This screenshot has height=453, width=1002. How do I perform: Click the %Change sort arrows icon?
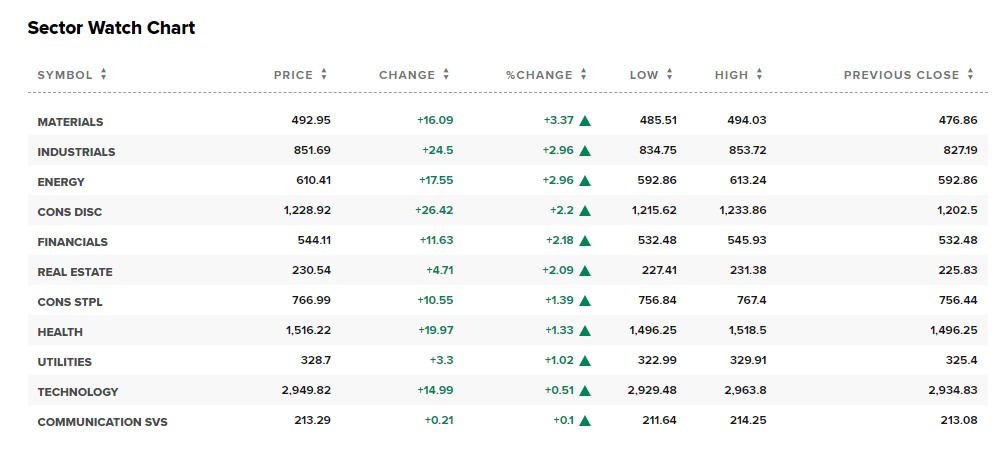[x=583, y=75]
